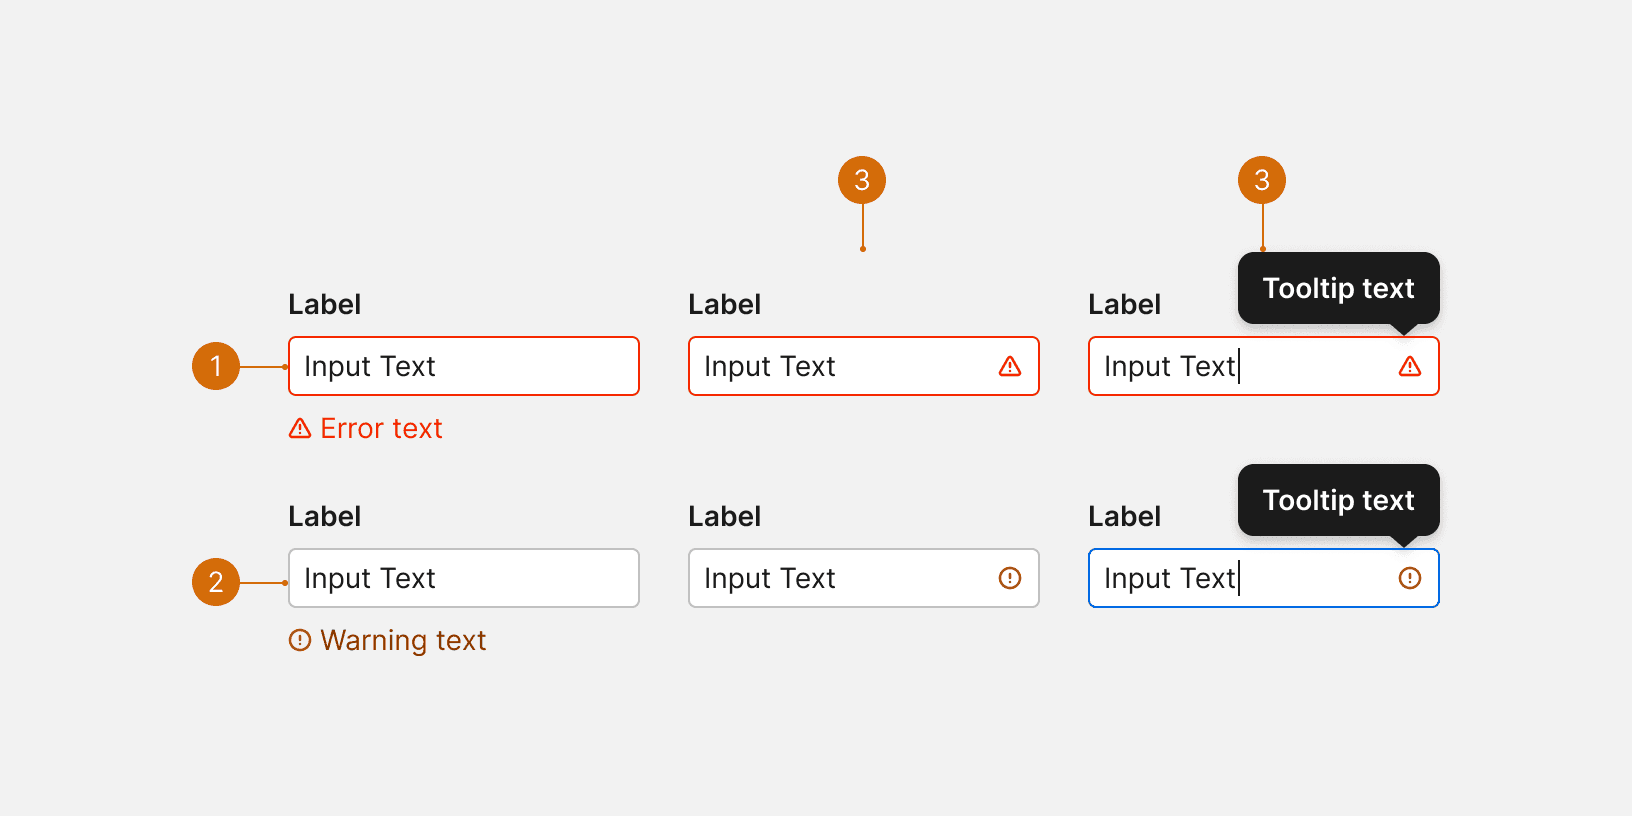Click error triangle icon in middle red input
Screen dimensions: 1632x816
tap(1010, 367)
